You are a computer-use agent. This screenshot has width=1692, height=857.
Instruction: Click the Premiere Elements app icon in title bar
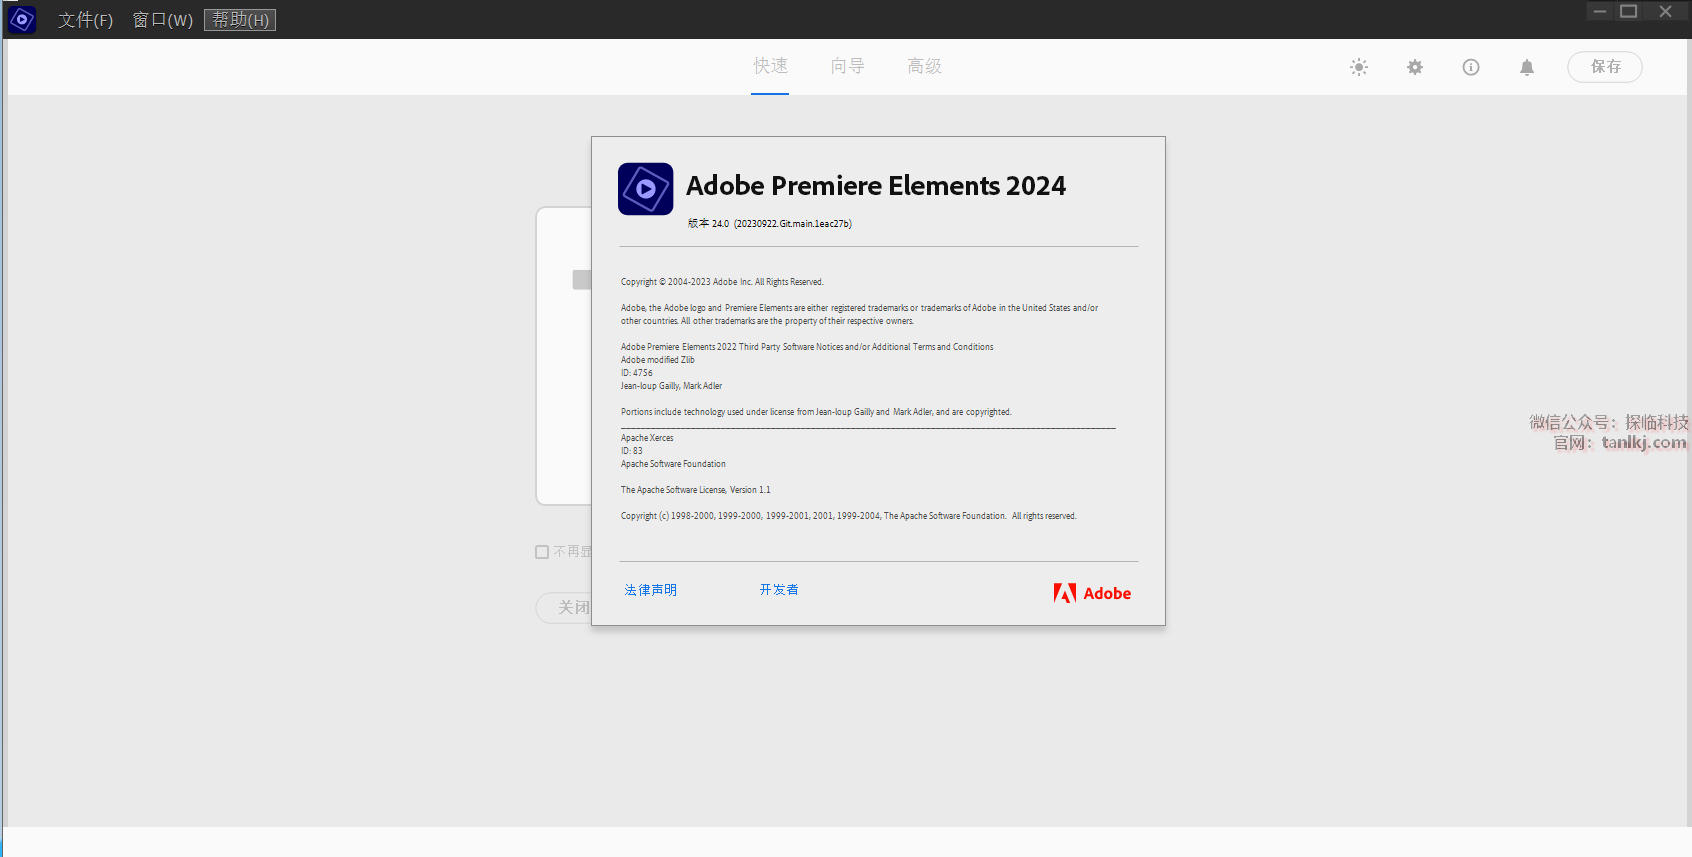(x=21, y=19)
